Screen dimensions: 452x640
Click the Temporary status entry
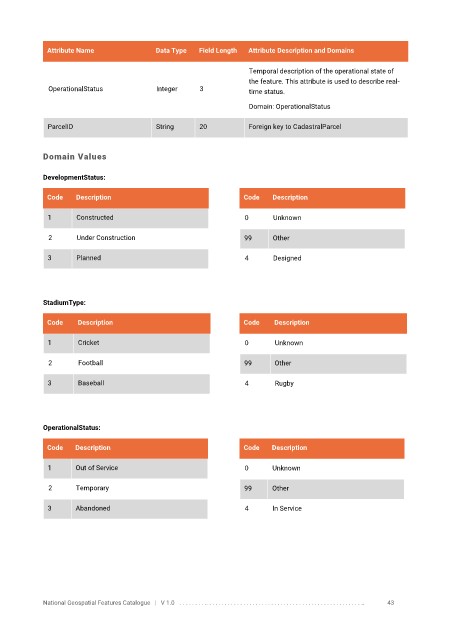click(x=92, y=488)
